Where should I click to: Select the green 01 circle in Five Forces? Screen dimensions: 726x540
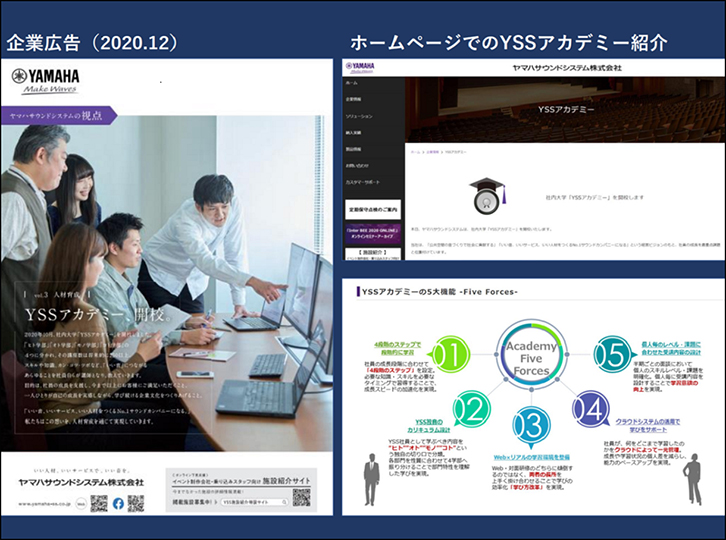[451, 354]
